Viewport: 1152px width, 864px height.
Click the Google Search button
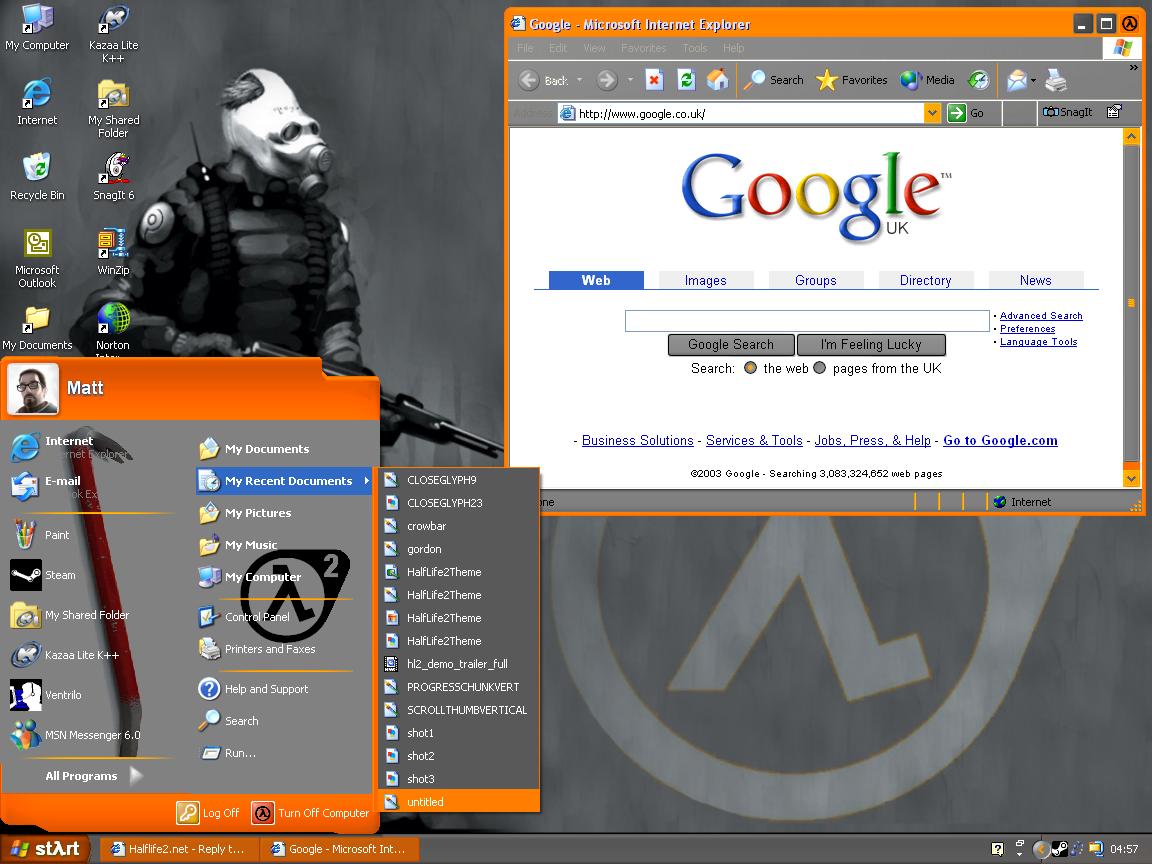[731, 345]
